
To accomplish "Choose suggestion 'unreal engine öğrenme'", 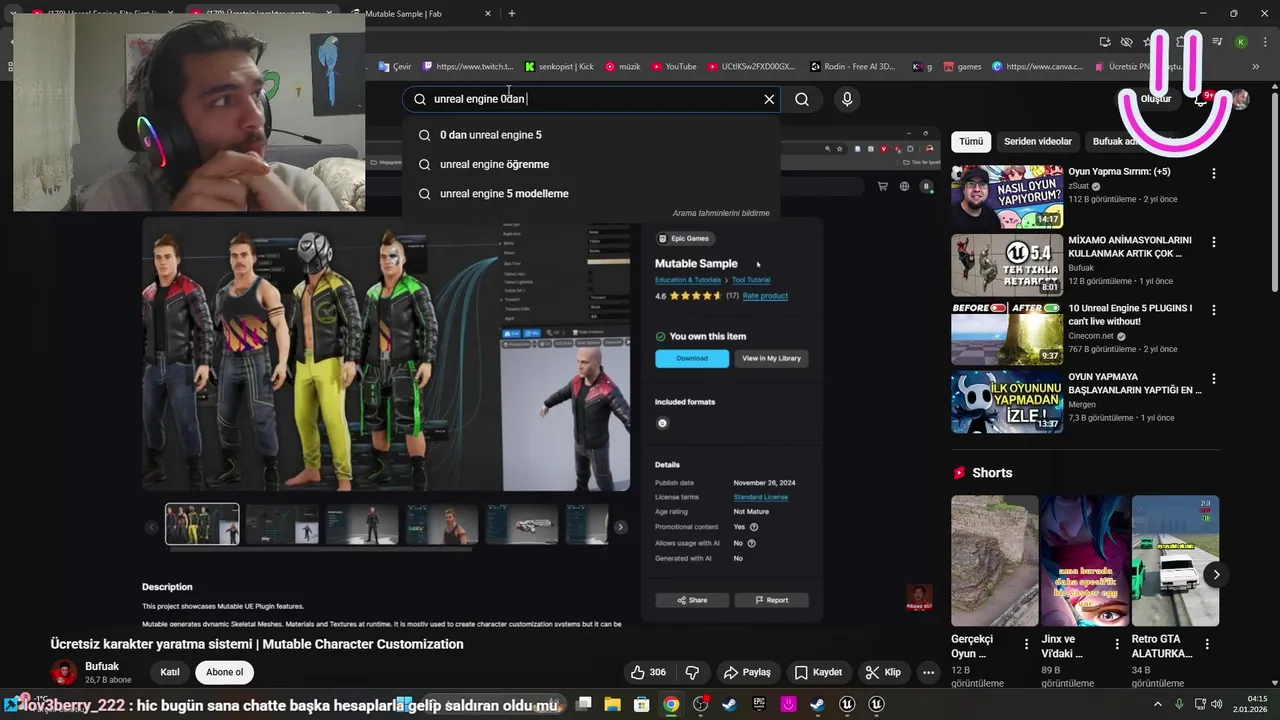I will pyautogui.click(x=591, y=164).
